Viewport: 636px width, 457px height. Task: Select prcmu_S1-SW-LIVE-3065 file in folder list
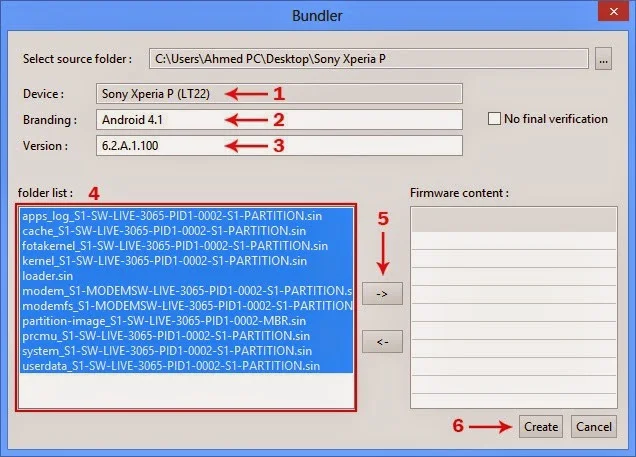[x=187, y=336]
